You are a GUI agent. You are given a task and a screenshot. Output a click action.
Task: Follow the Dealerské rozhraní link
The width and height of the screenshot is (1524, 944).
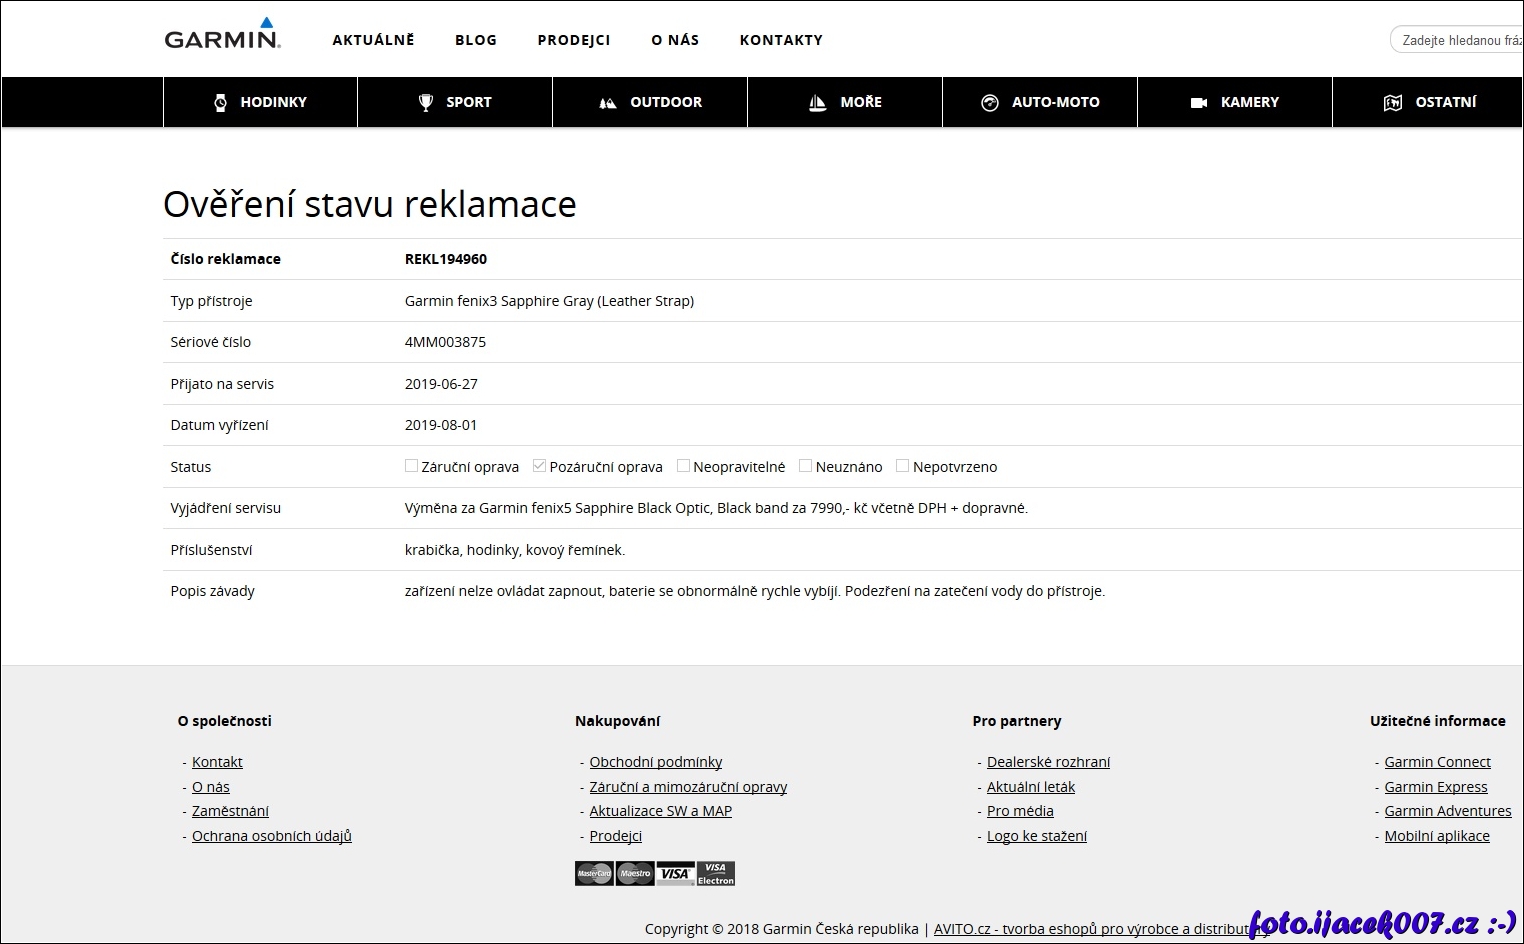pyautogui.click(x=1048, y=762)
